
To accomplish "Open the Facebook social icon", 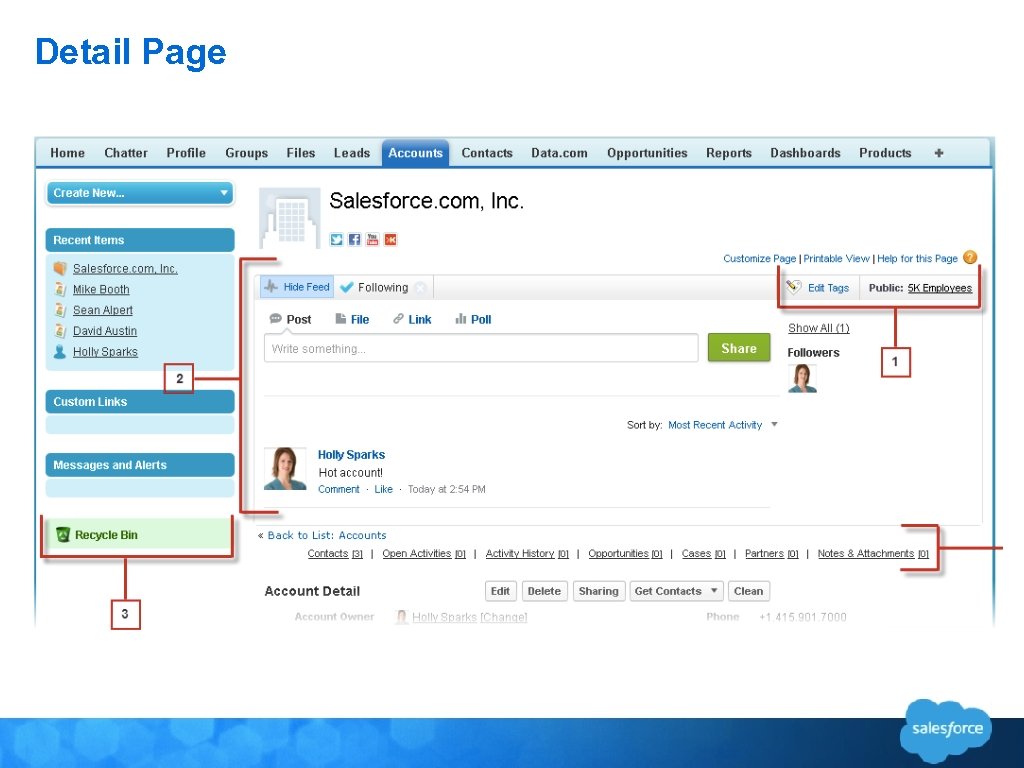I will coord(354,240).
